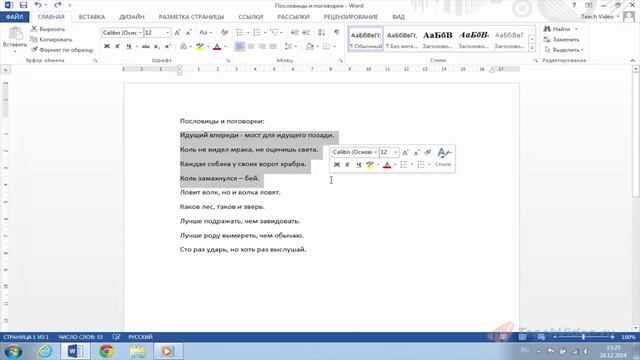Open the ФАЙЛ tab

coord(15,17)
